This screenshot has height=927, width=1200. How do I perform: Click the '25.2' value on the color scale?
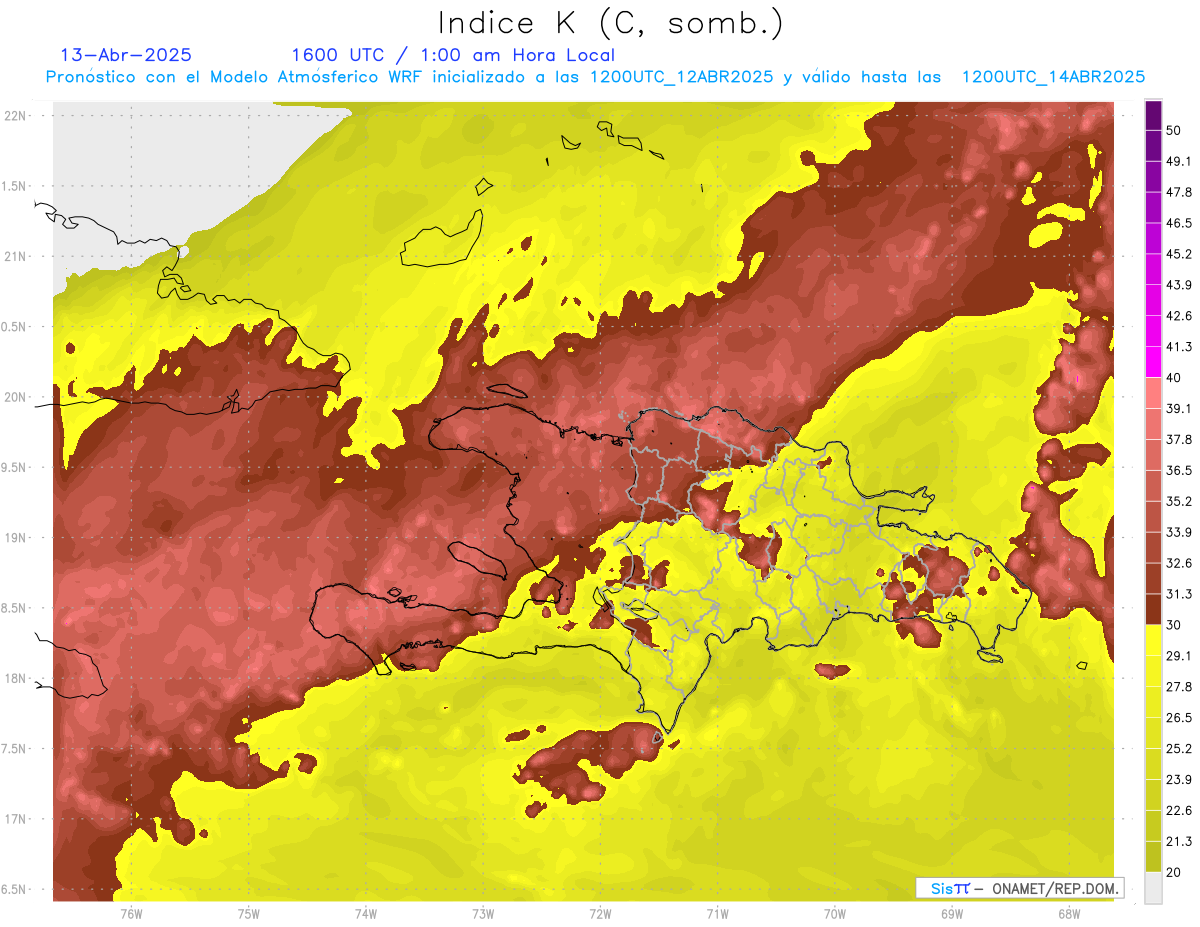point(1178,749)
